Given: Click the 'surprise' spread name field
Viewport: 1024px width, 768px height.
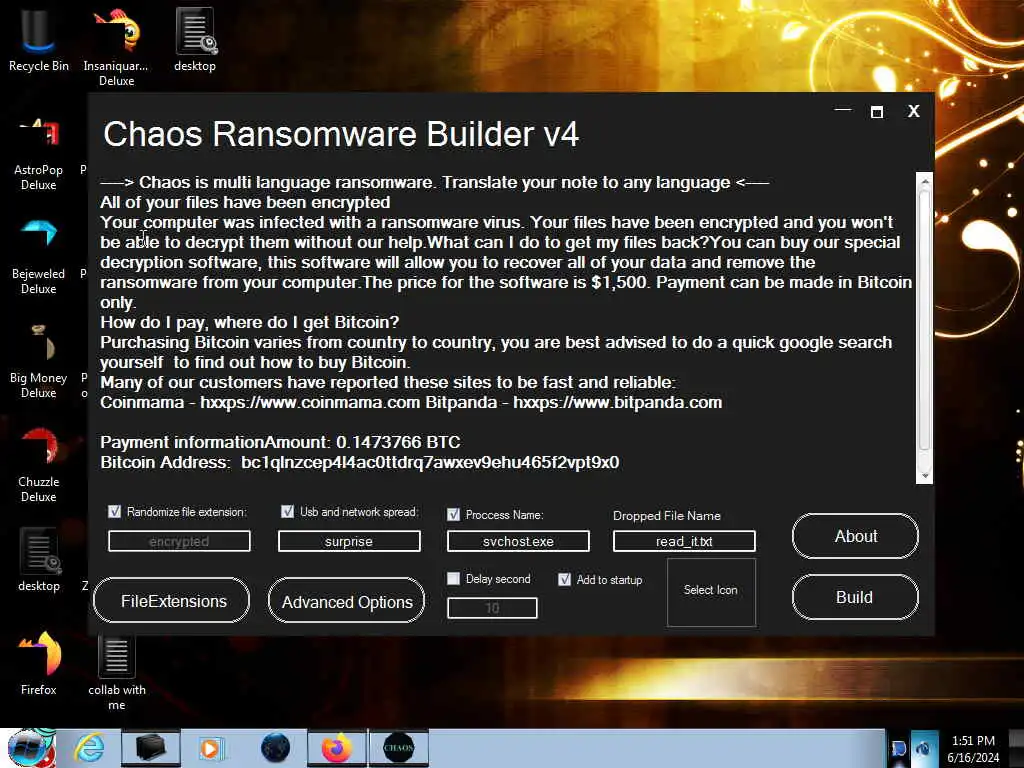Looking at the screenshot, I should 349,541.
